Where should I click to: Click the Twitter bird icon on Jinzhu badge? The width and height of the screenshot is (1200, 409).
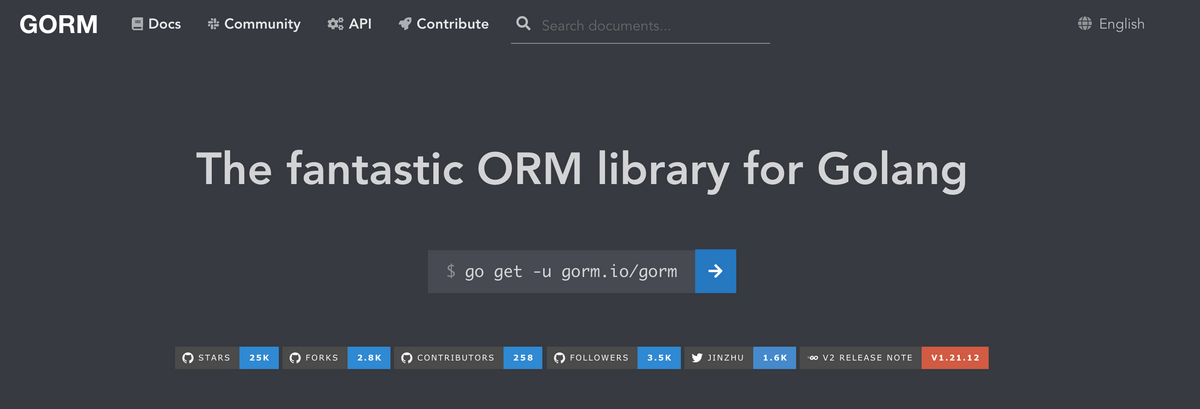[x=697, y=358]
